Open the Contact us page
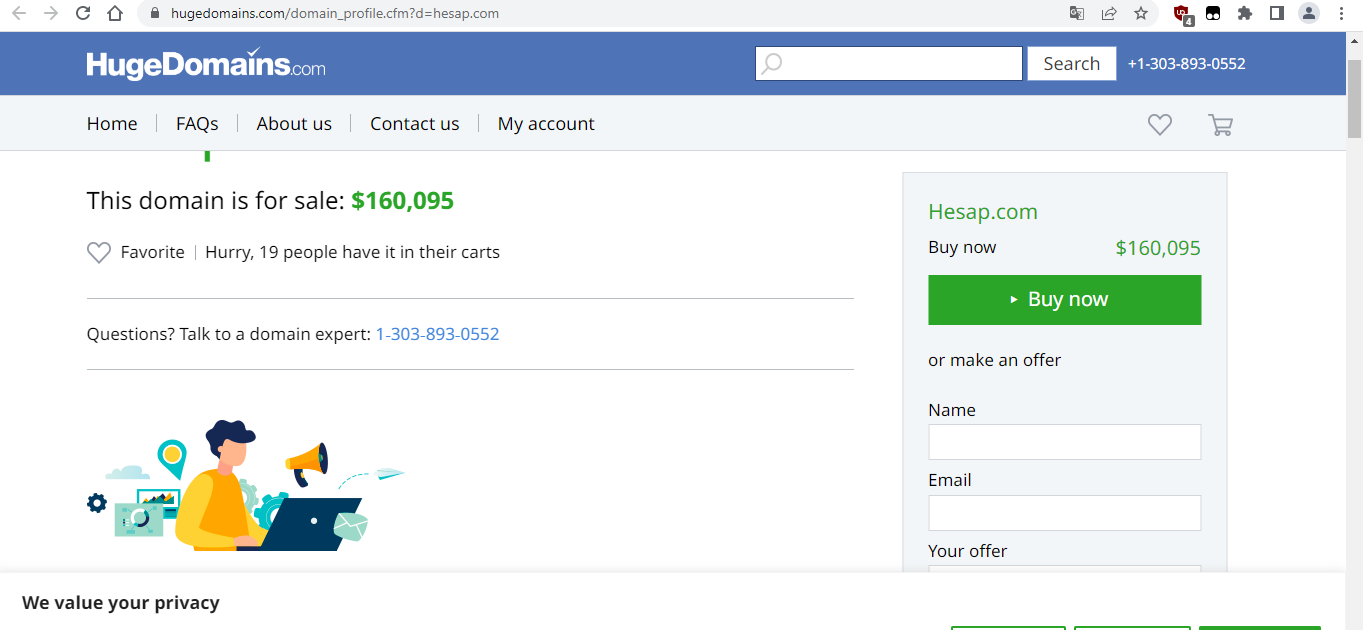The image size is (1363, 630). pos(415,124)
